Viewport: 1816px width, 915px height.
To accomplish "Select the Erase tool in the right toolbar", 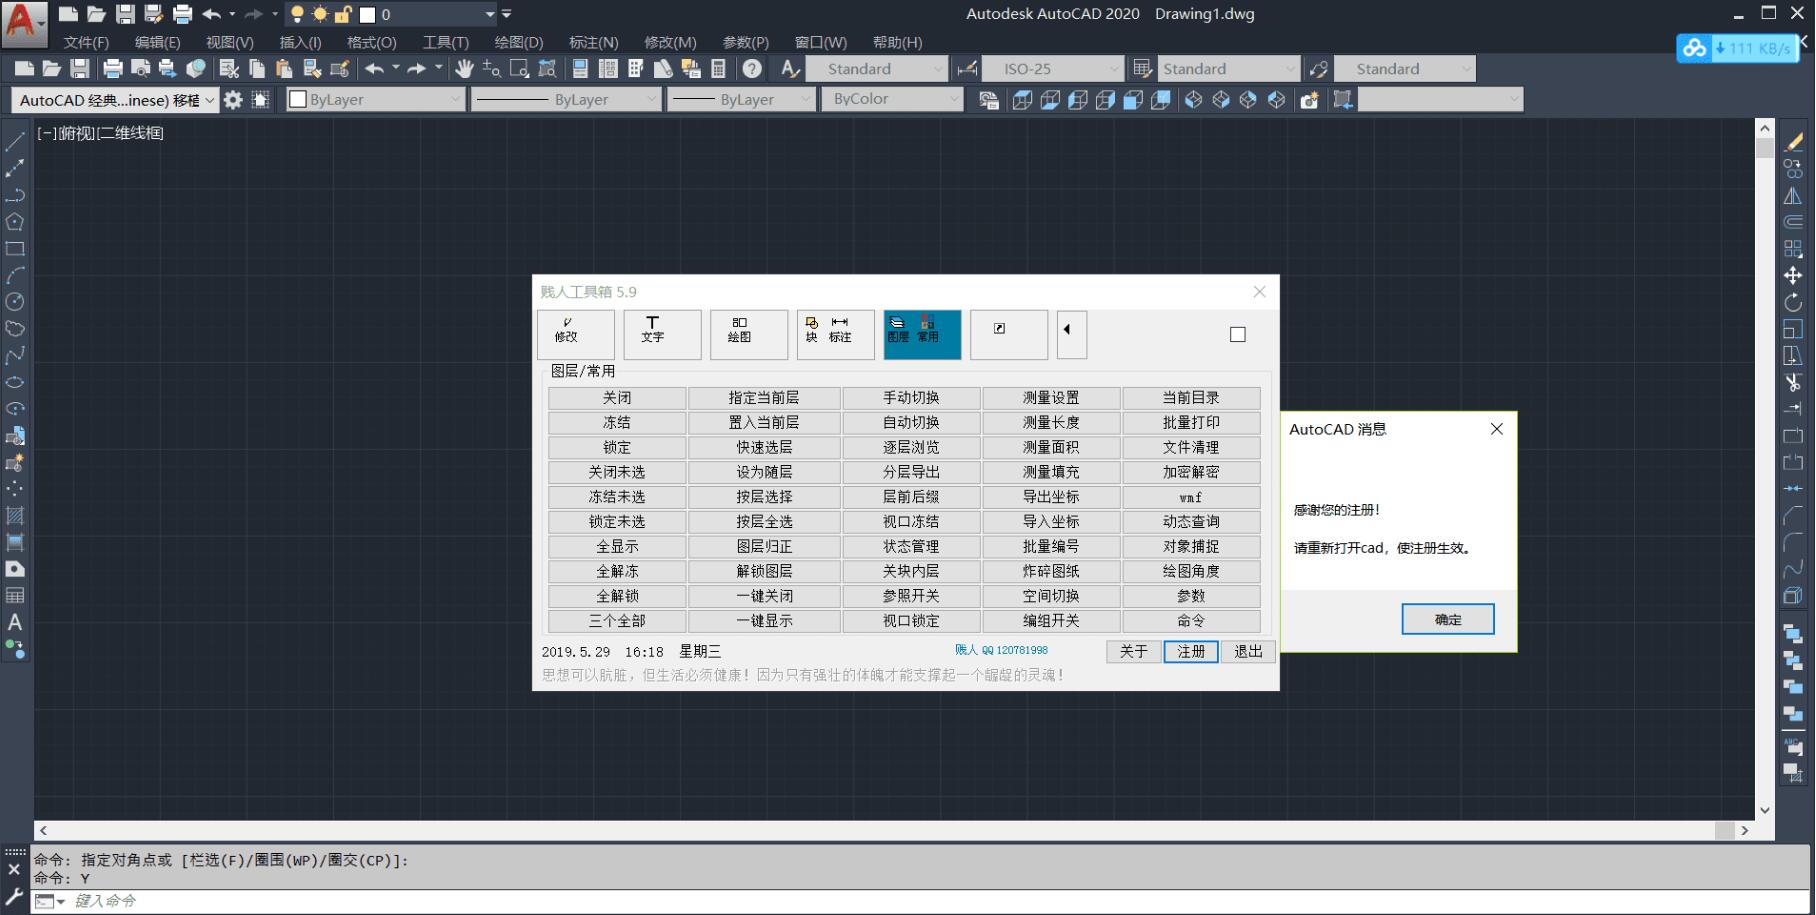I will (x=1793, y=142).
